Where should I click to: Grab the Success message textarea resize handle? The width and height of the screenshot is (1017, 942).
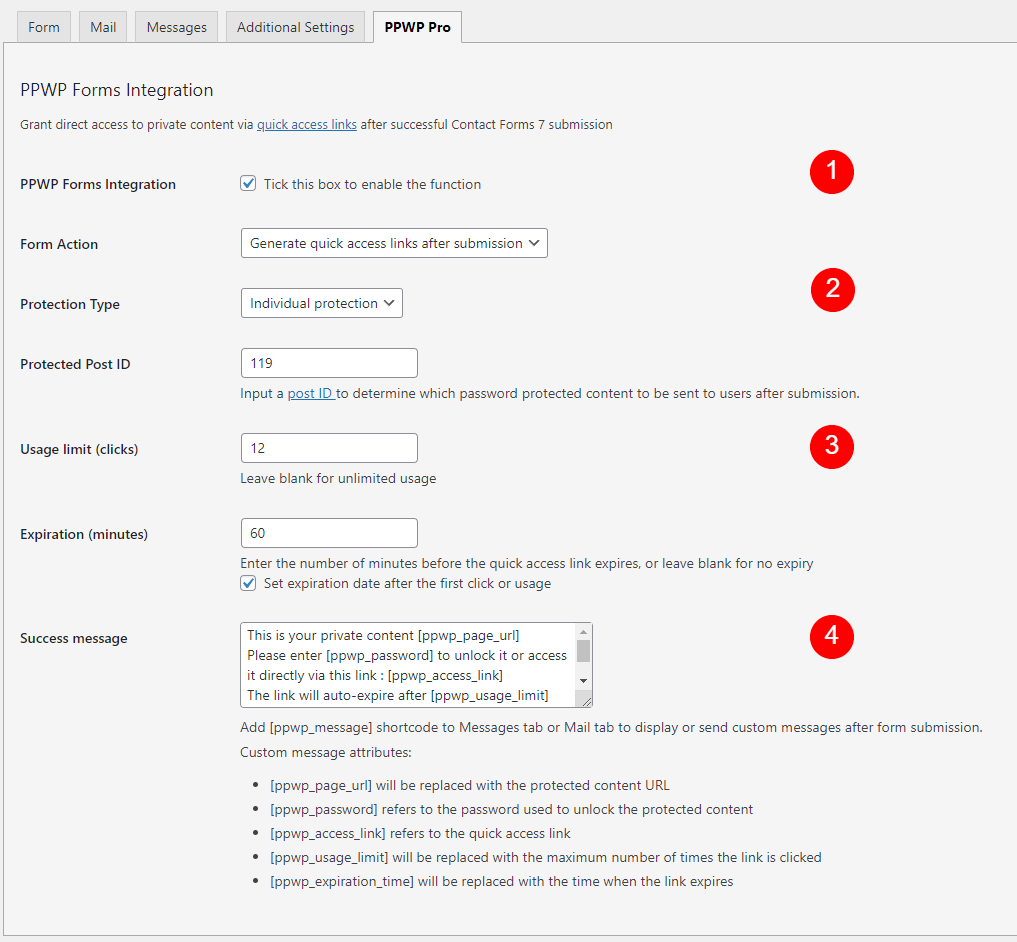pyautogui.click(x=586, y=701)
